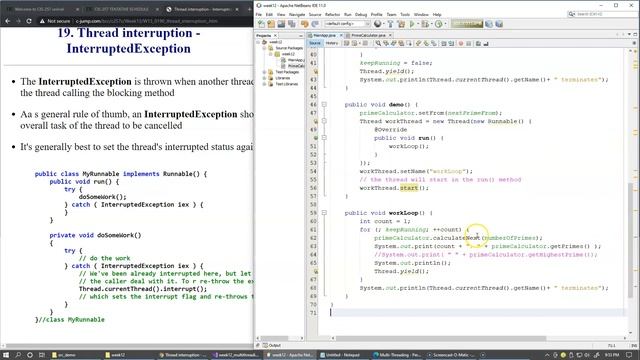Switch editor to History view

point(332,43)
